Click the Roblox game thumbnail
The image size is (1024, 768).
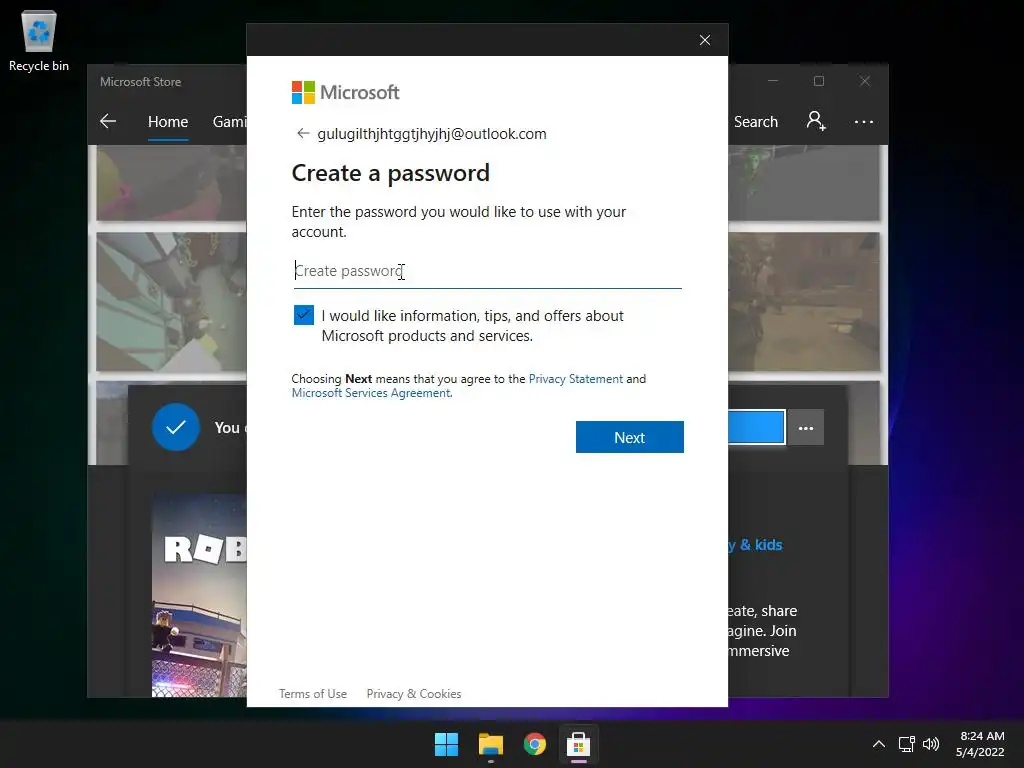pos(199,596)
